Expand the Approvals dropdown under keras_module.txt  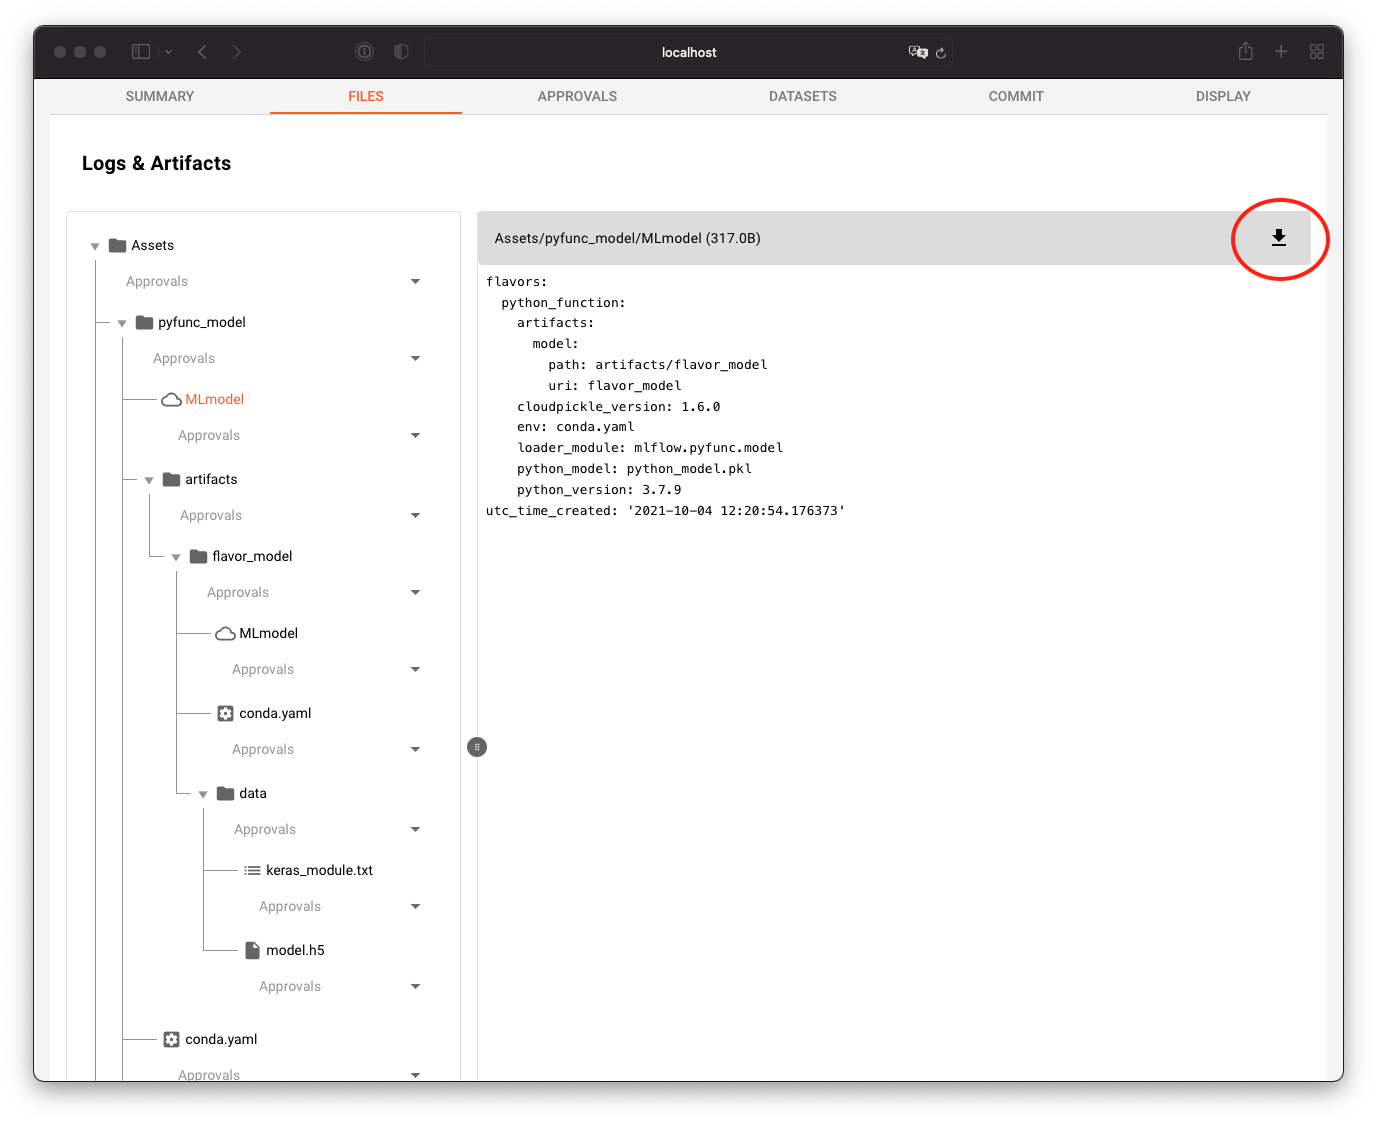tap(415, 907)
